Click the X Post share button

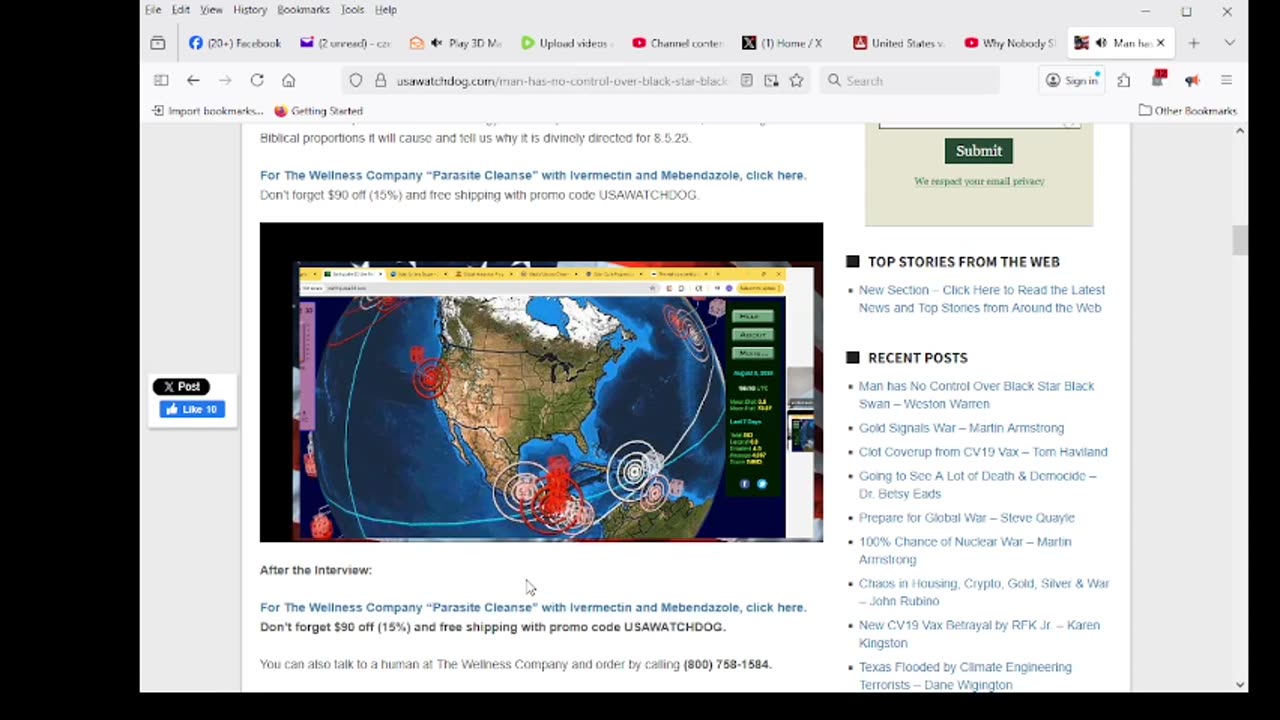click(x=181, y=387)
